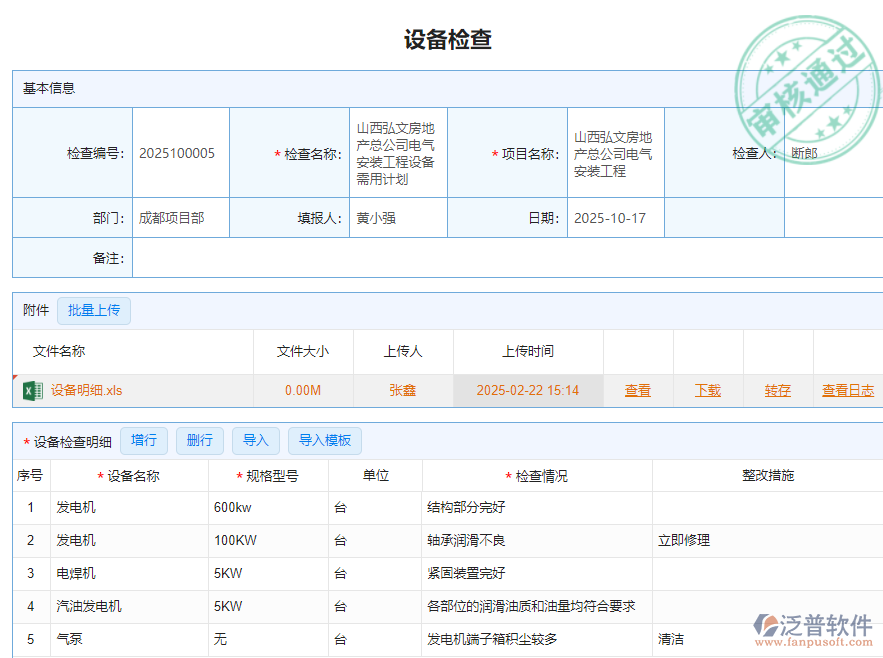Viewport: 883px width, 658px height.
Task: Click the 删行 button to delete row
Action: tap(199, 440)
